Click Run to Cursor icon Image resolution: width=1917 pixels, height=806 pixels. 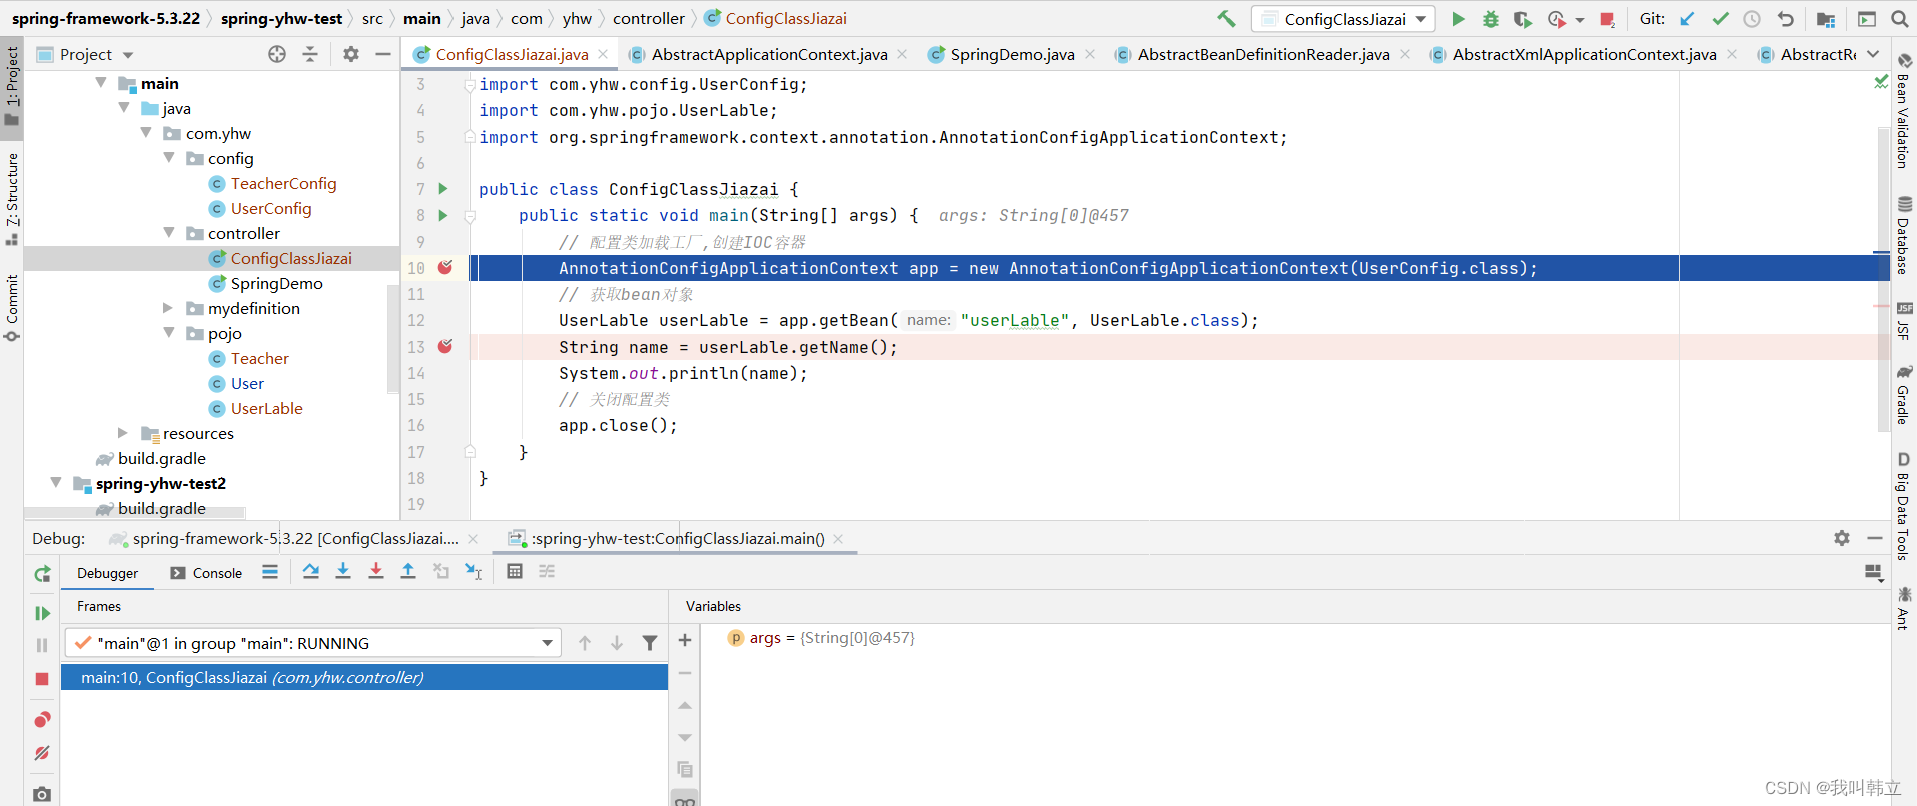click(x=473, y=571)
